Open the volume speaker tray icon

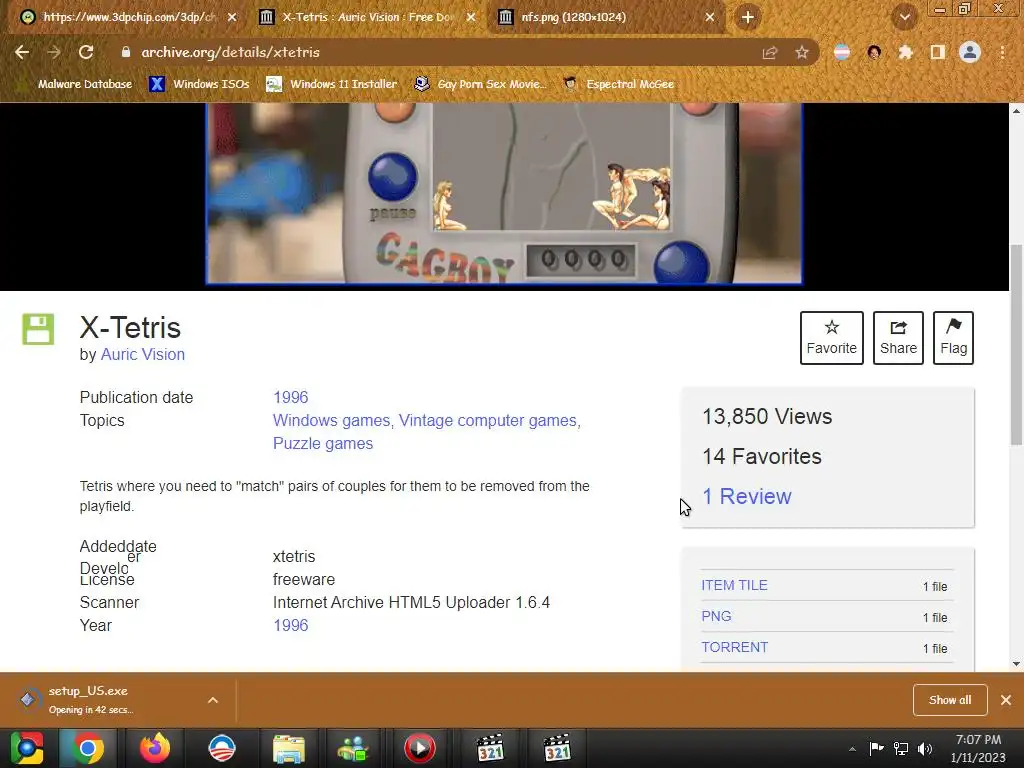tap(925, 748)
